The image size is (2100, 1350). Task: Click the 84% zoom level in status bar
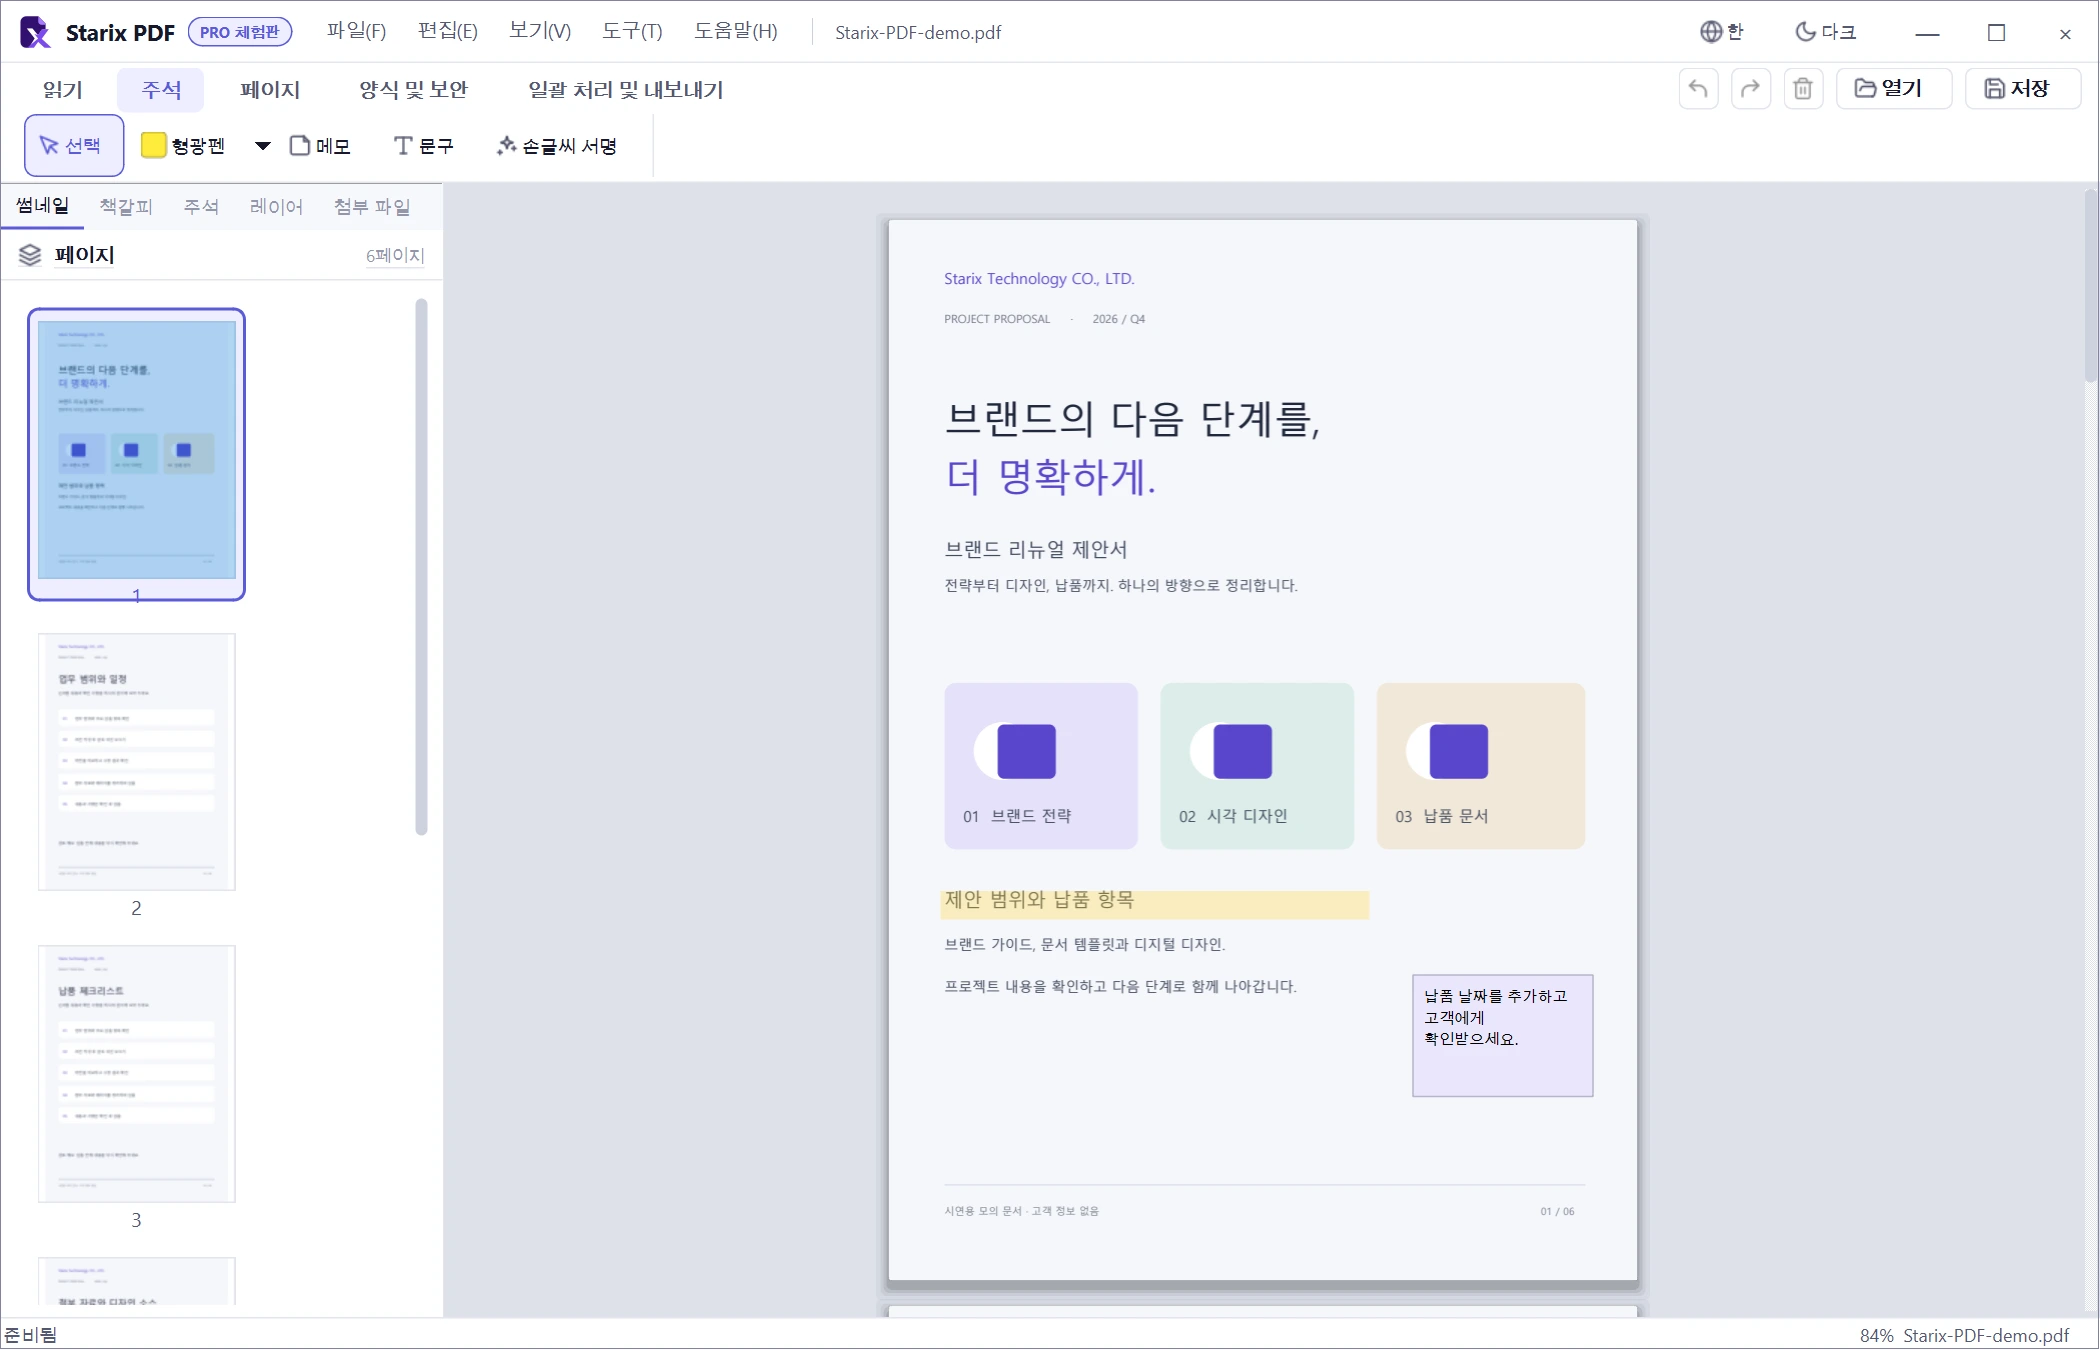click(1876, 1336)
